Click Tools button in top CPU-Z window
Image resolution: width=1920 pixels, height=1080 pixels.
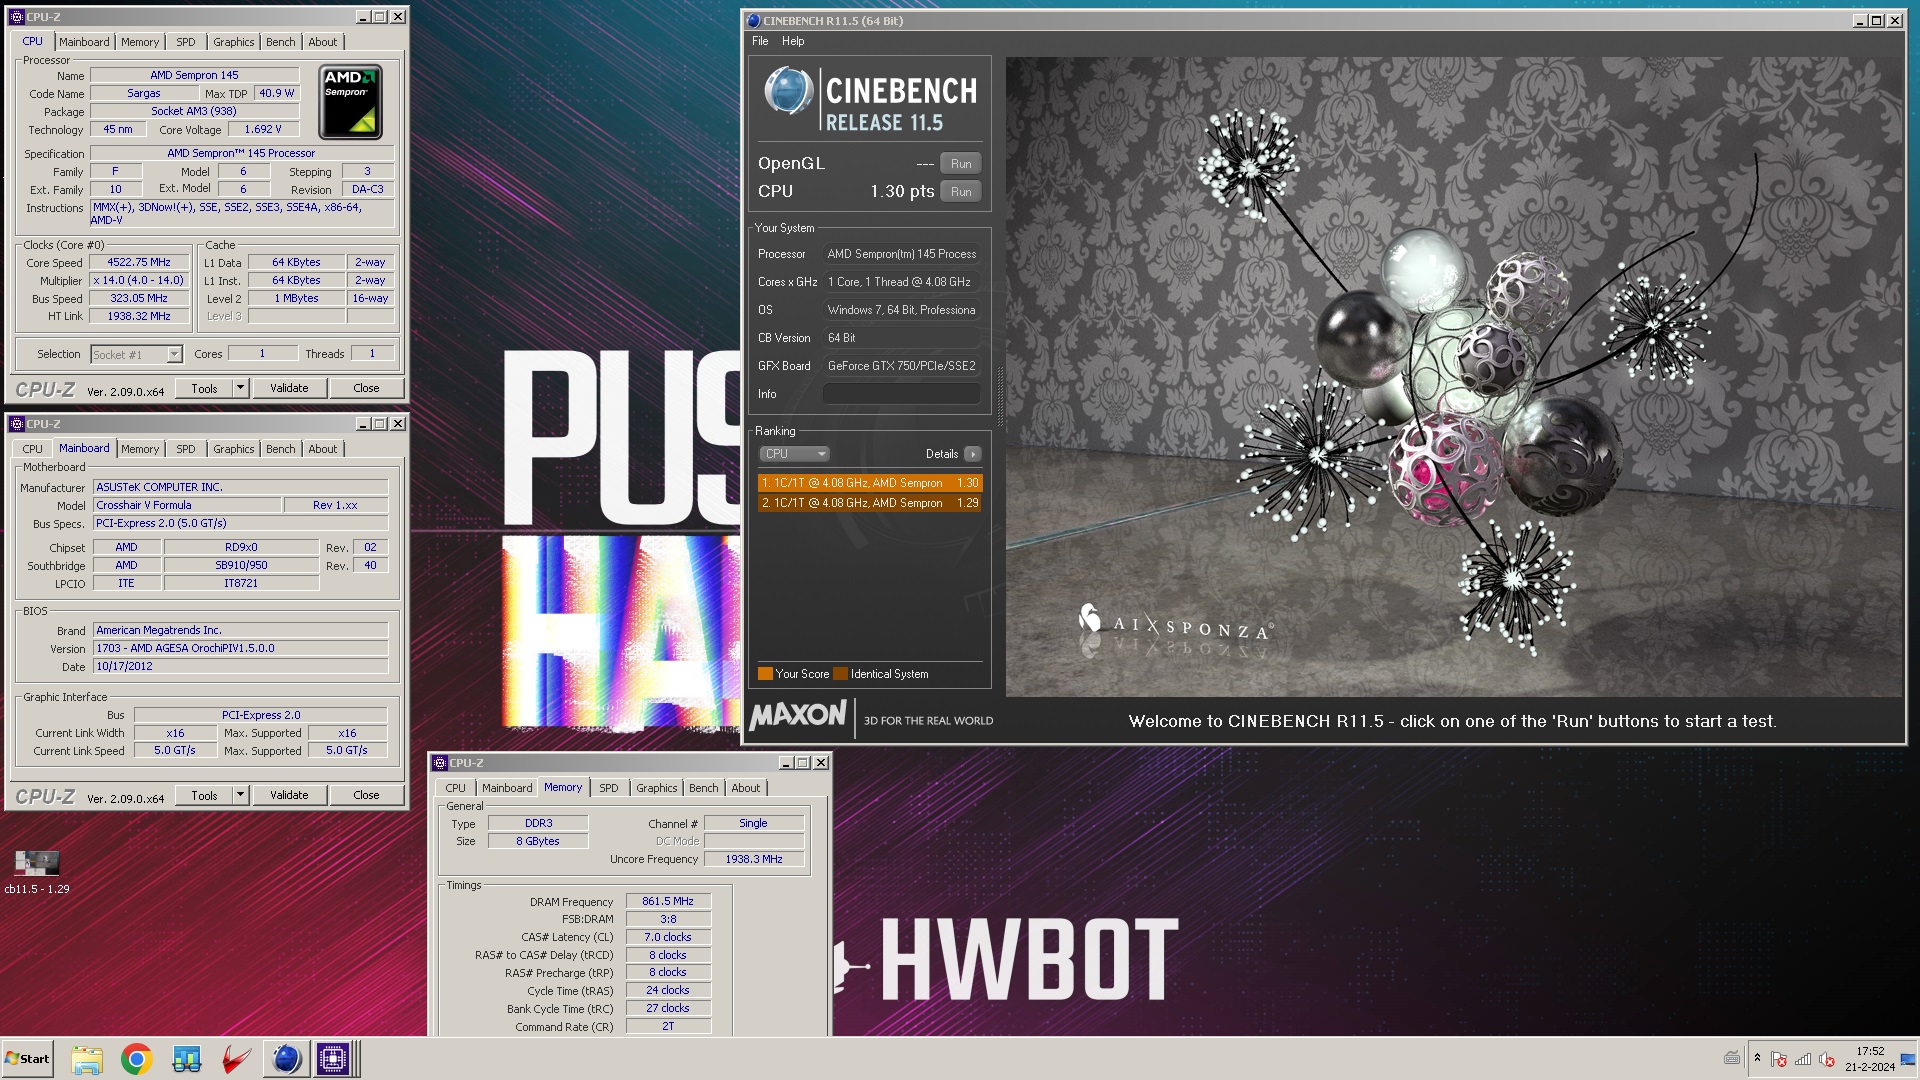(x=204, y=388)
